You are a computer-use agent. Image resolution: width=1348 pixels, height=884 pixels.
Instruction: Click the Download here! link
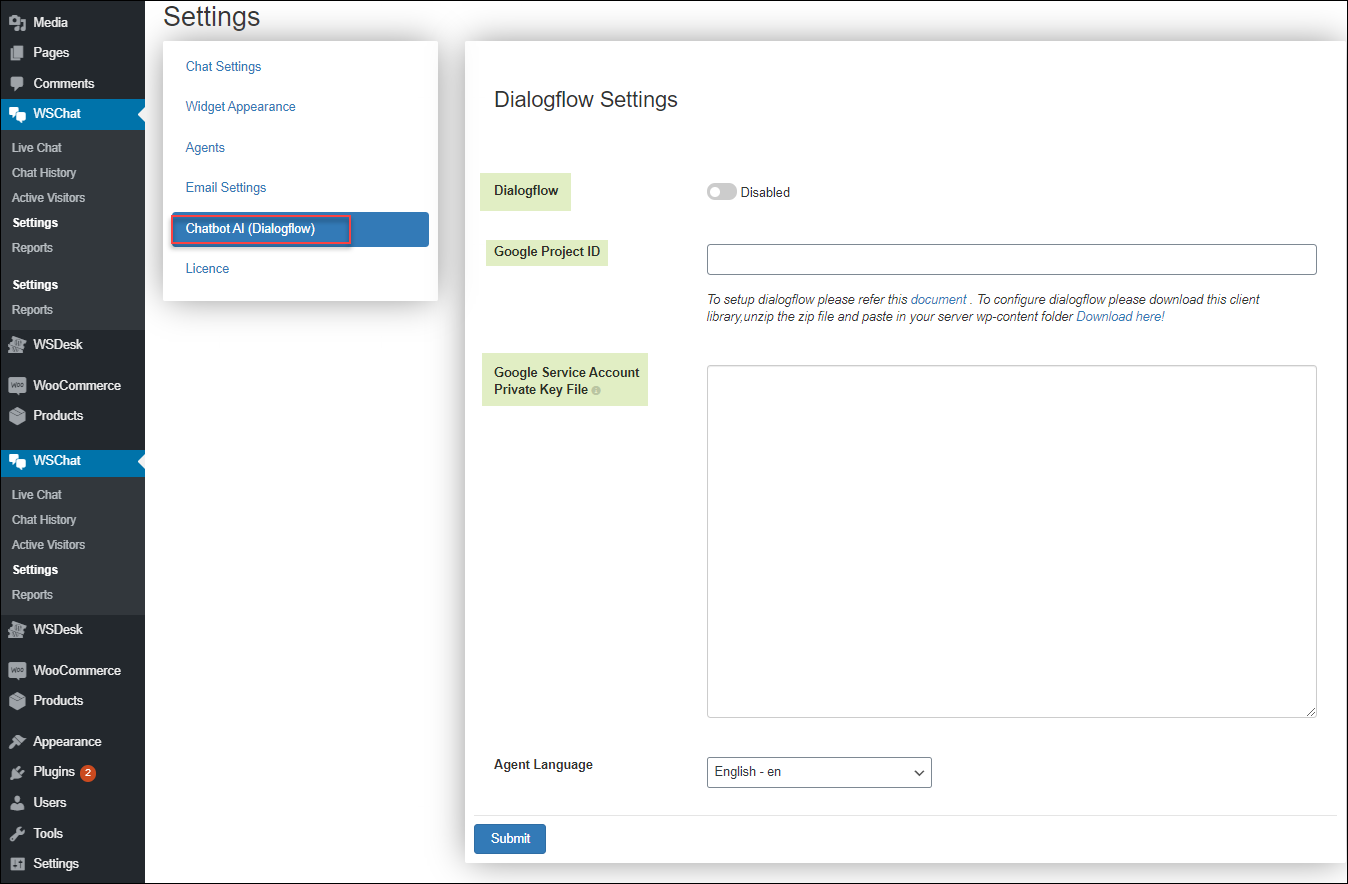pos(1120,316)
